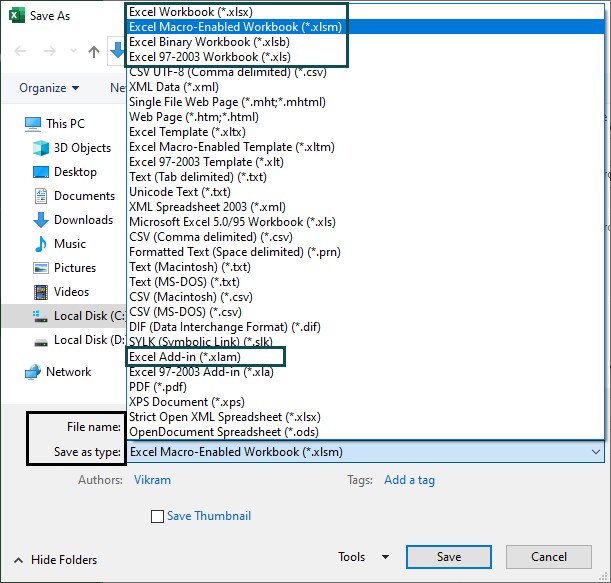Select Local Disk (C:) drive

[x=90, y=316]
